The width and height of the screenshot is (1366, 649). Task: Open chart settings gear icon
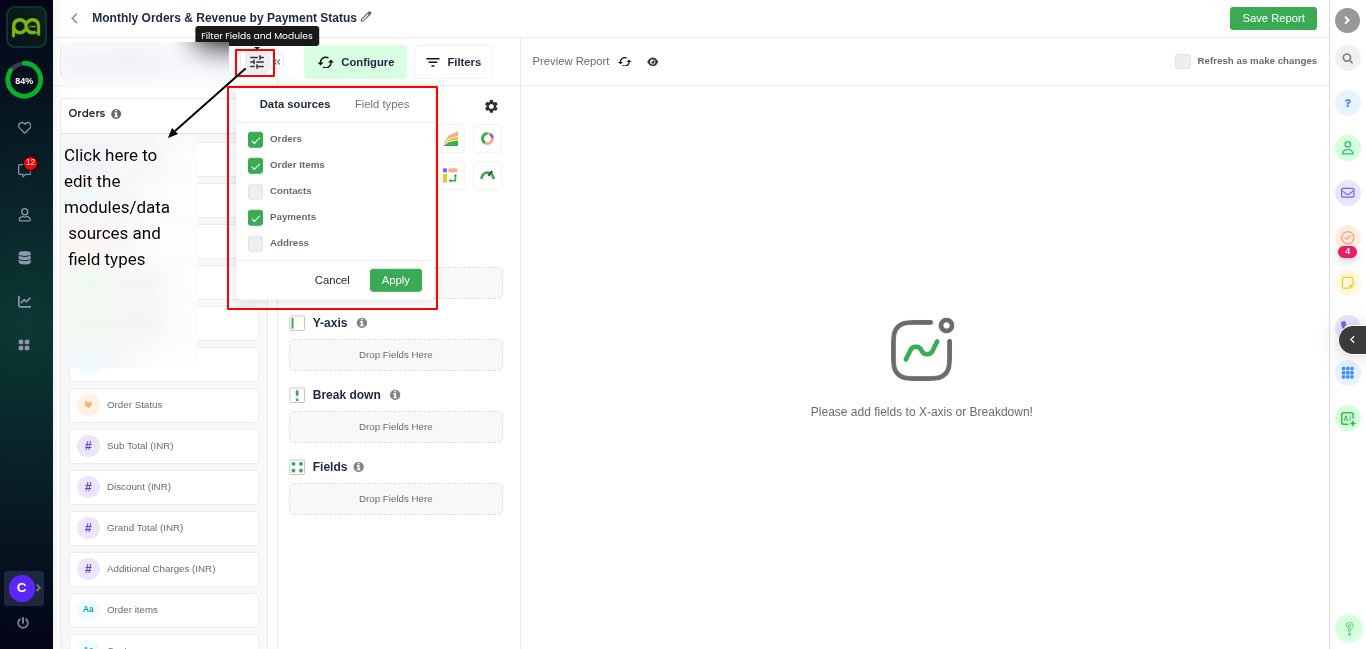pos(491,106)
